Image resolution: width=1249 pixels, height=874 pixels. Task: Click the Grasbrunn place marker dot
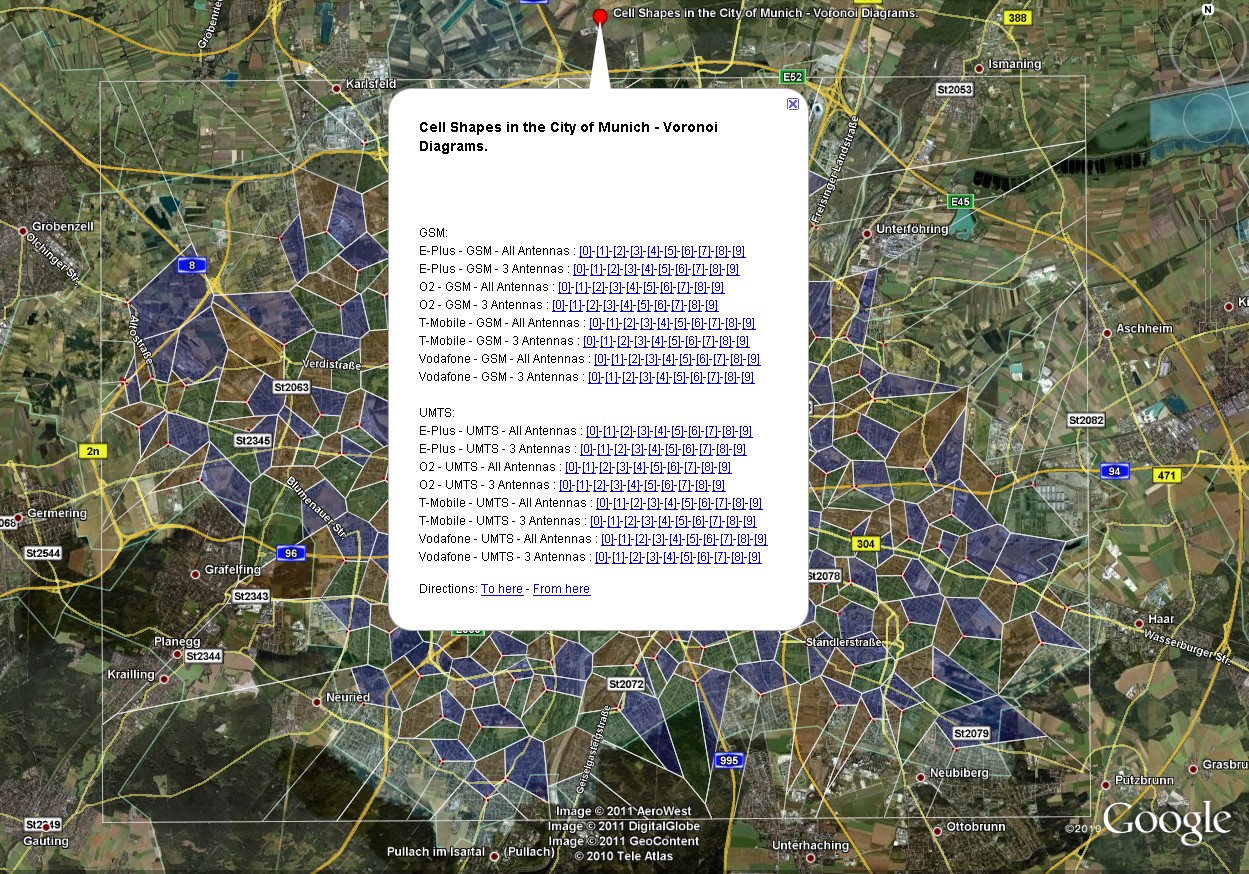pyautogui.click(x=1193, y=769)
